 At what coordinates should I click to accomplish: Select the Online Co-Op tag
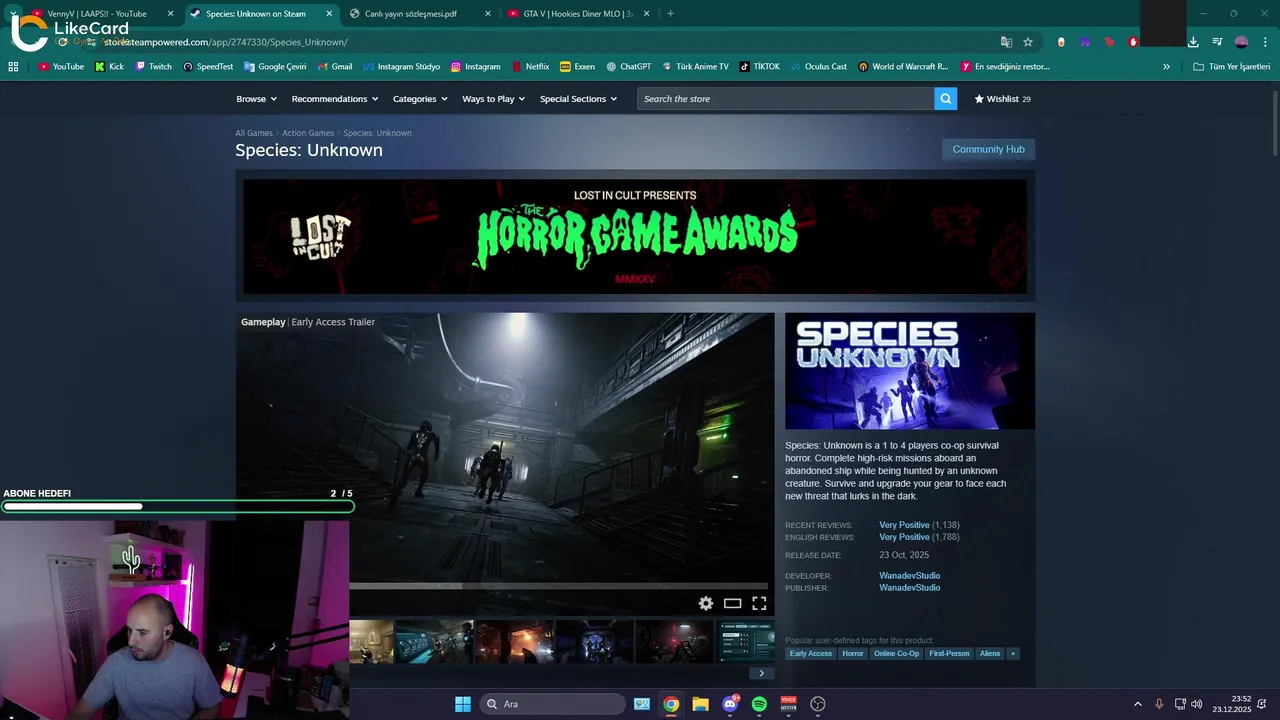896,654
